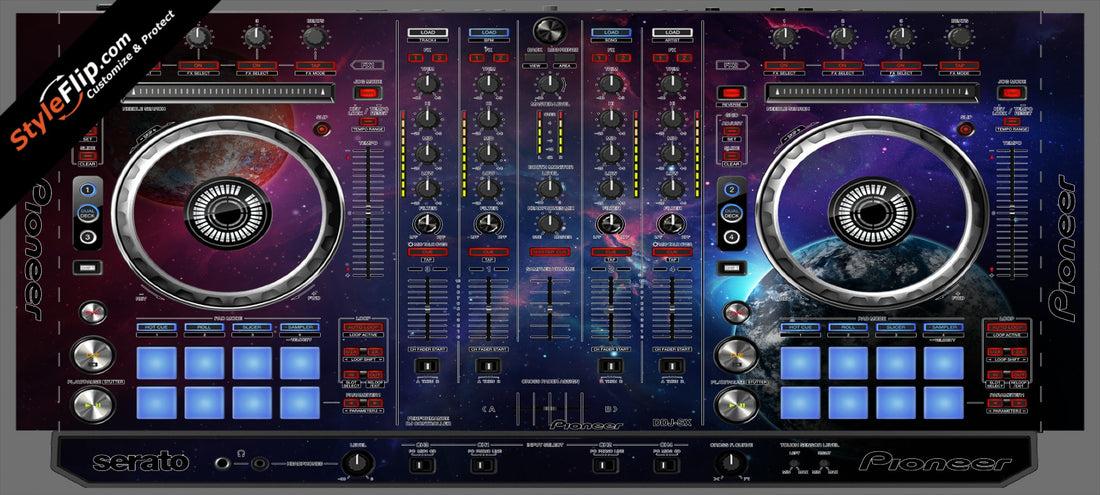Viewport: 1100px width, 495px height.
Task: Click the left jog wheel center display
Action: click(228, 212)
